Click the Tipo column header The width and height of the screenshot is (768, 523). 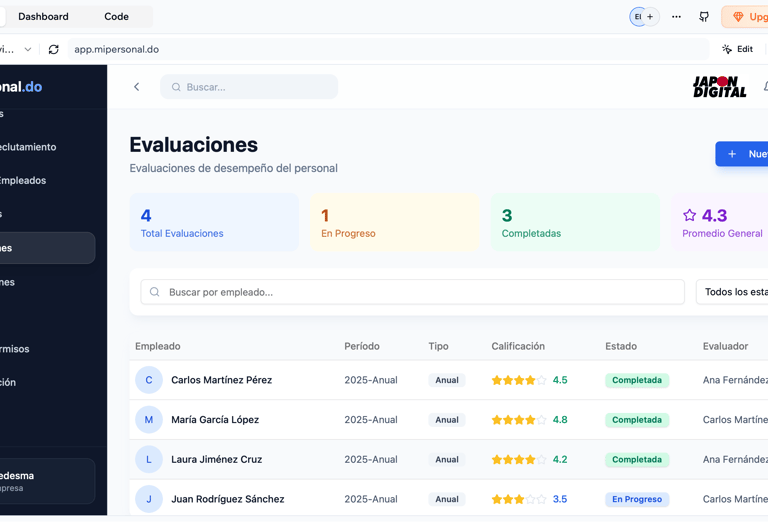click(x=438, y=346)
